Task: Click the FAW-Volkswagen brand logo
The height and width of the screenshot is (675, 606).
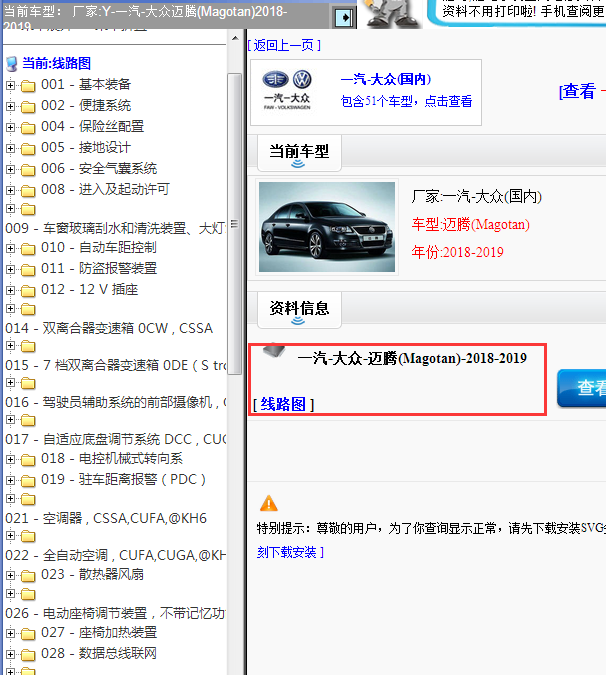Action: (x=287, y=91)
